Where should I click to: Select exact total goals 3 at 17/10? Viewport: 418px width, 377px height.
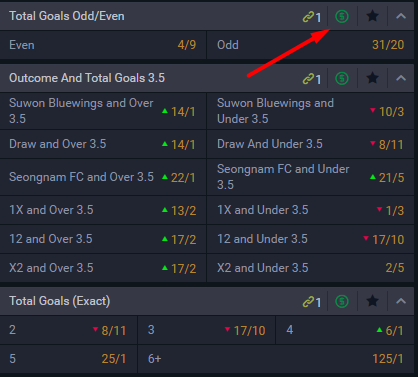point(206,330)
